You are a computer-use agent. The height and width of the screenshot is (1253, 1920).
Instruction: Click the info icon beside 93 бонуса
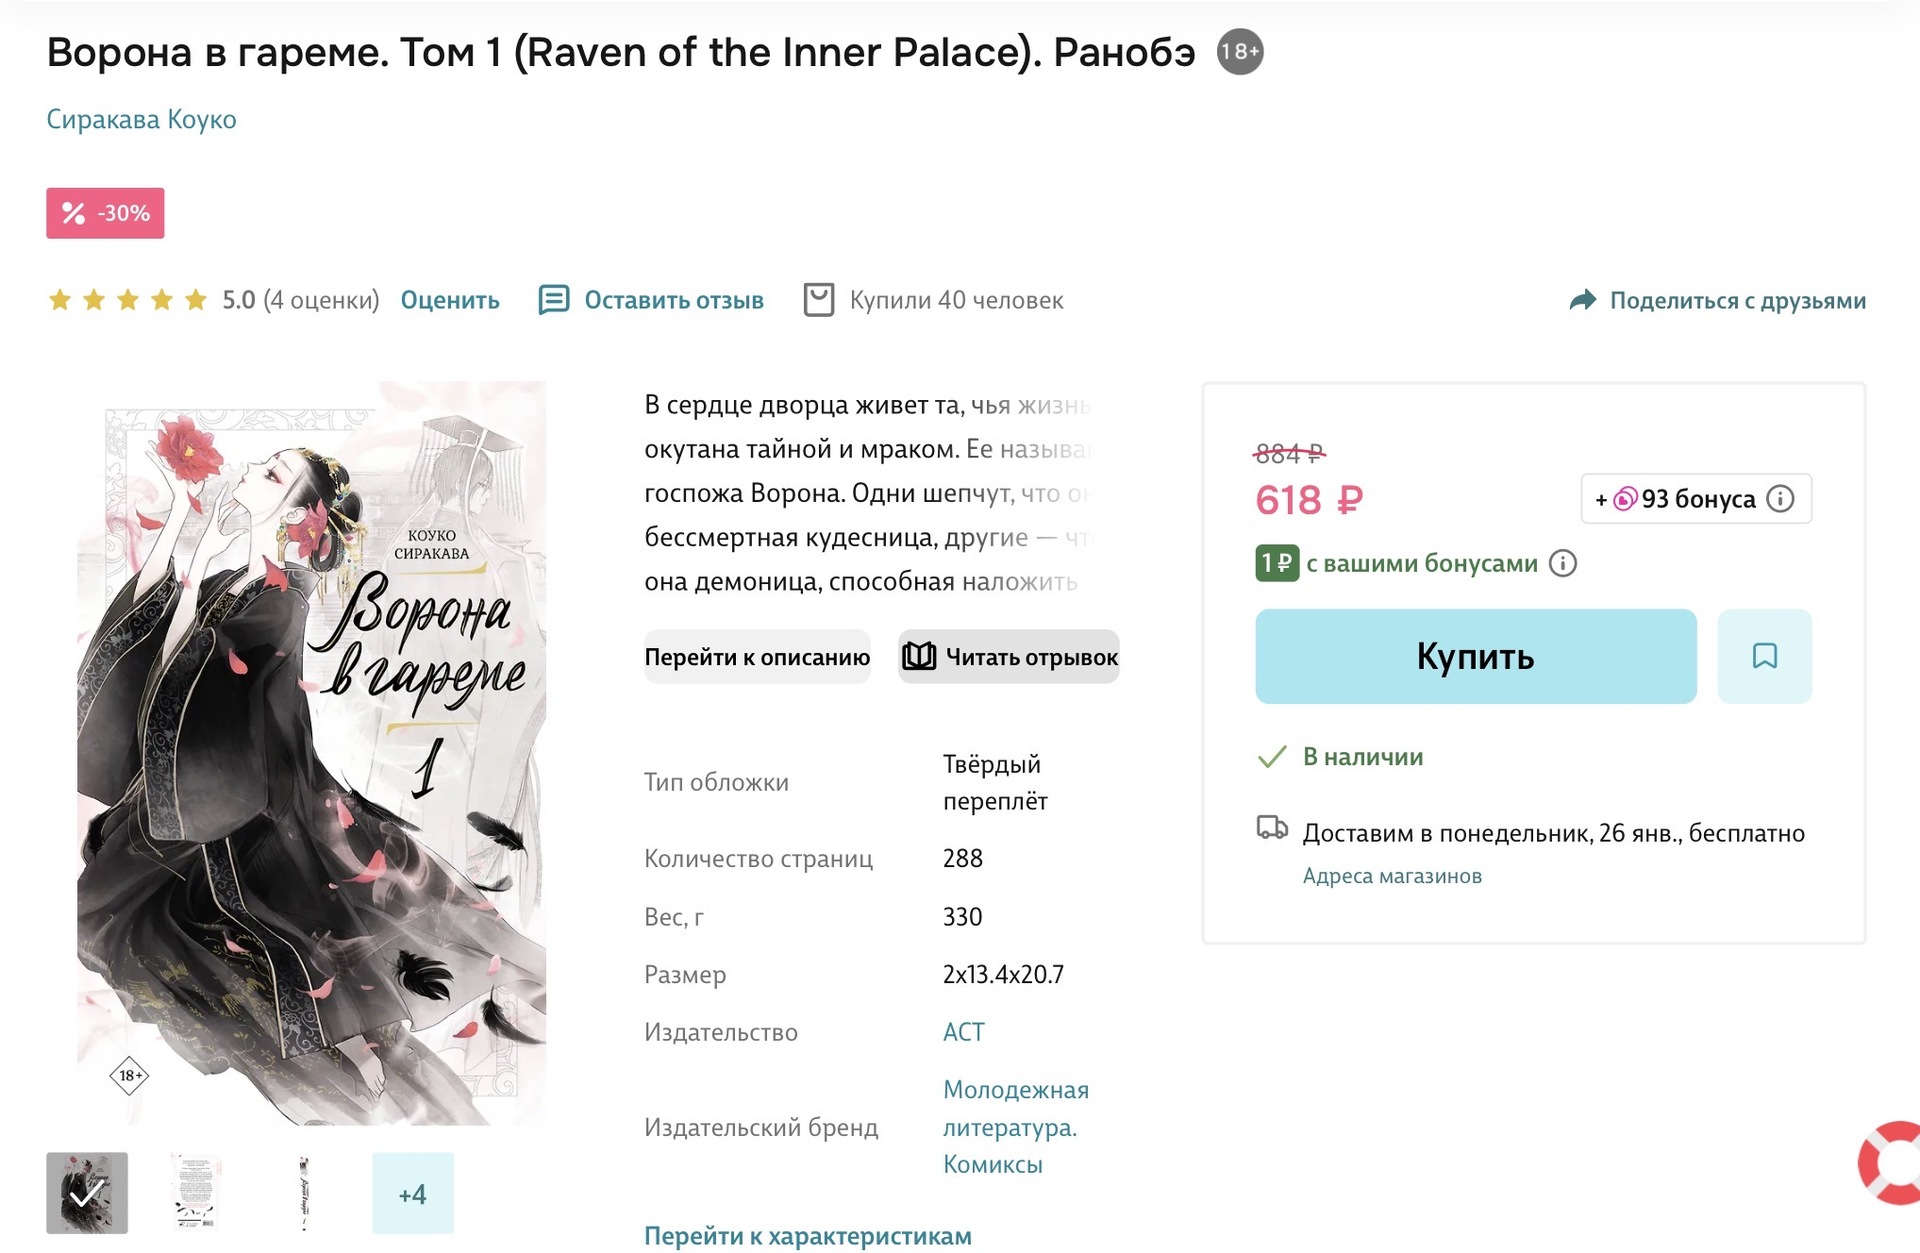coord(1780,499)
